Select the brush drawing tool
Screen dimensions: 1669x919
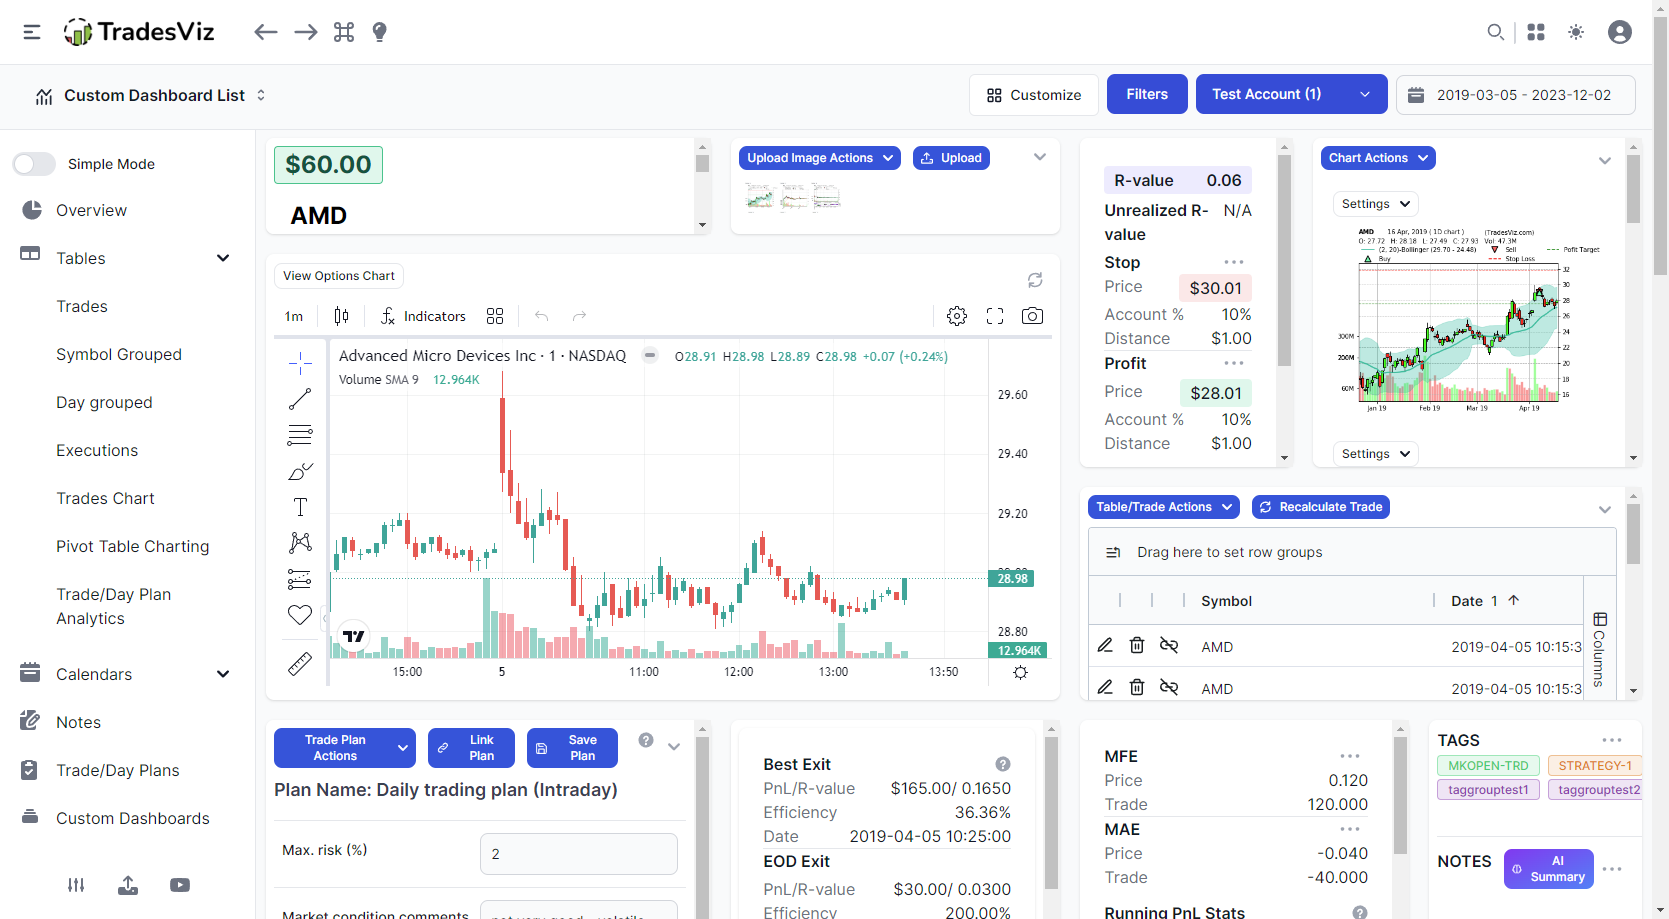pyautogui.click(x=300, y=471)
